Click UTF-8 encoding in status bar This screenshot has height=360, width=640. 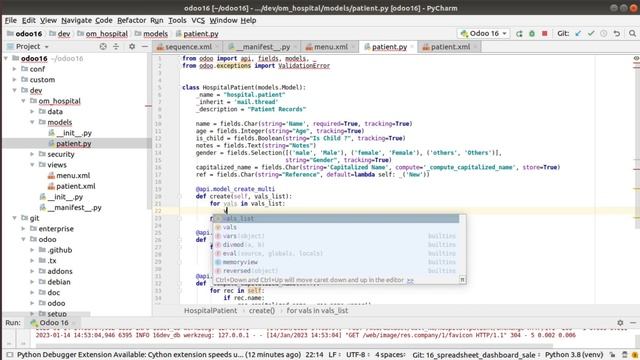pyautogui.click(x=358, y=355)
